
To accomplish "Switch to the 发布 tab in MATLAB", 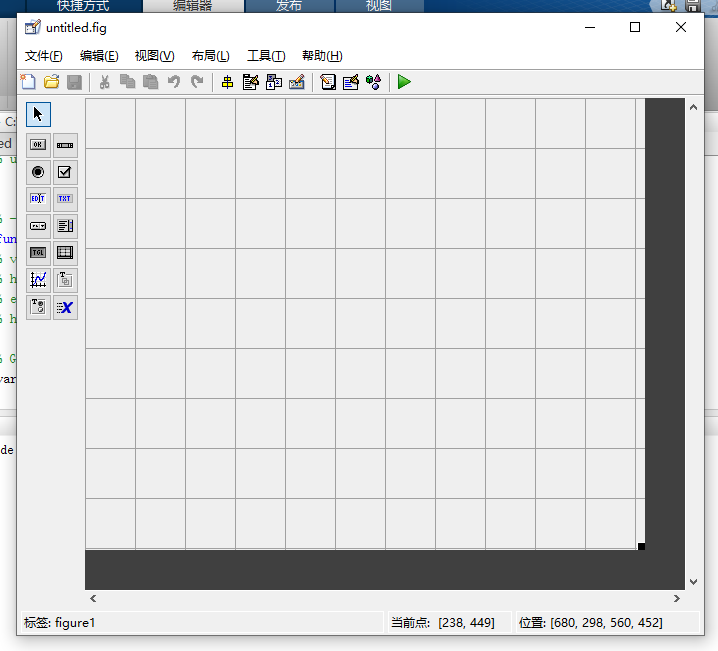I will coord(289,6).
